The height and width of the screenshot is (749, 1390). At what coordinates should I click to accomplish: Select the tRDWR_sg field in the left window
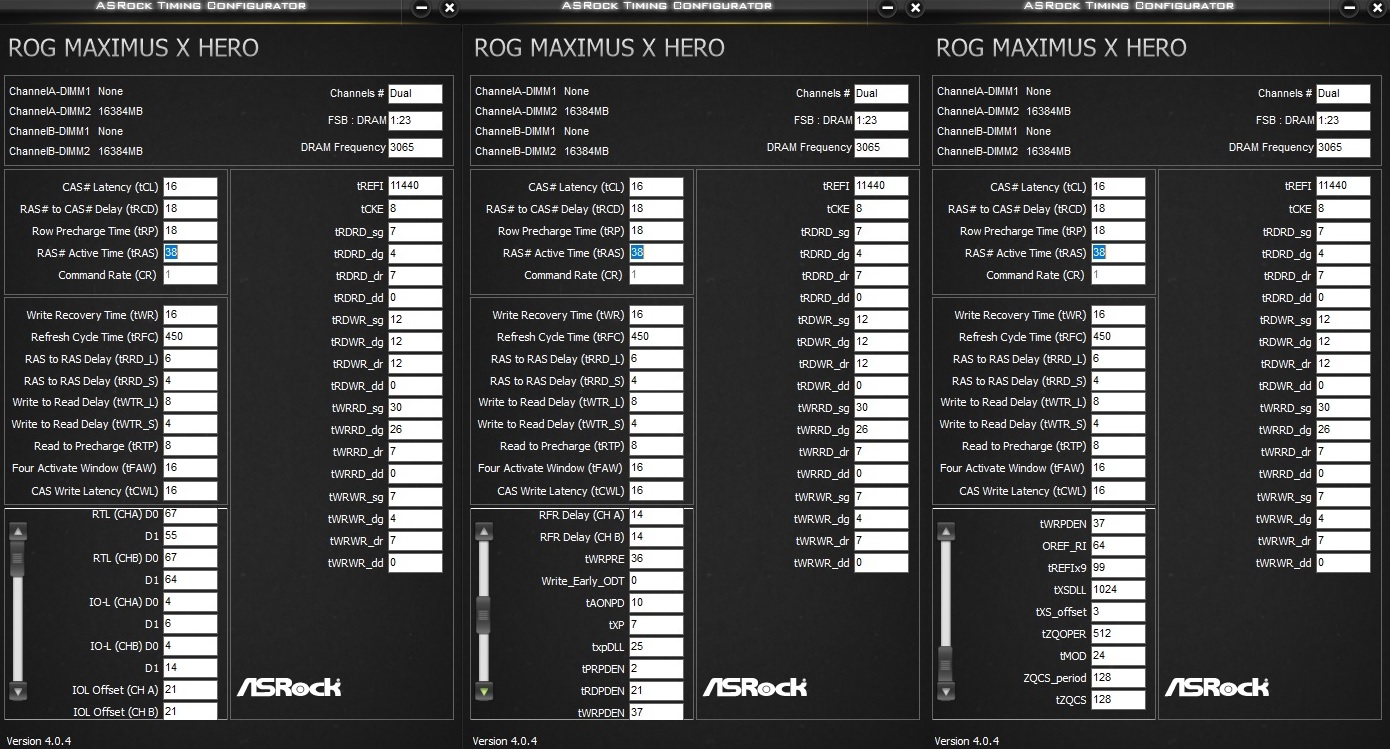coord(415,320)
